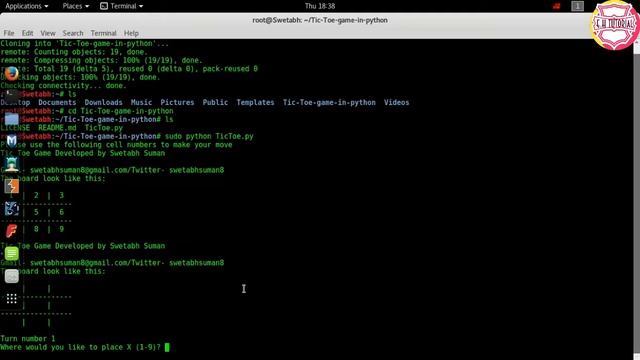Click 'Documents' in the ls output
The height and width of the screenshot is (360, 640).
click(57, 102)
